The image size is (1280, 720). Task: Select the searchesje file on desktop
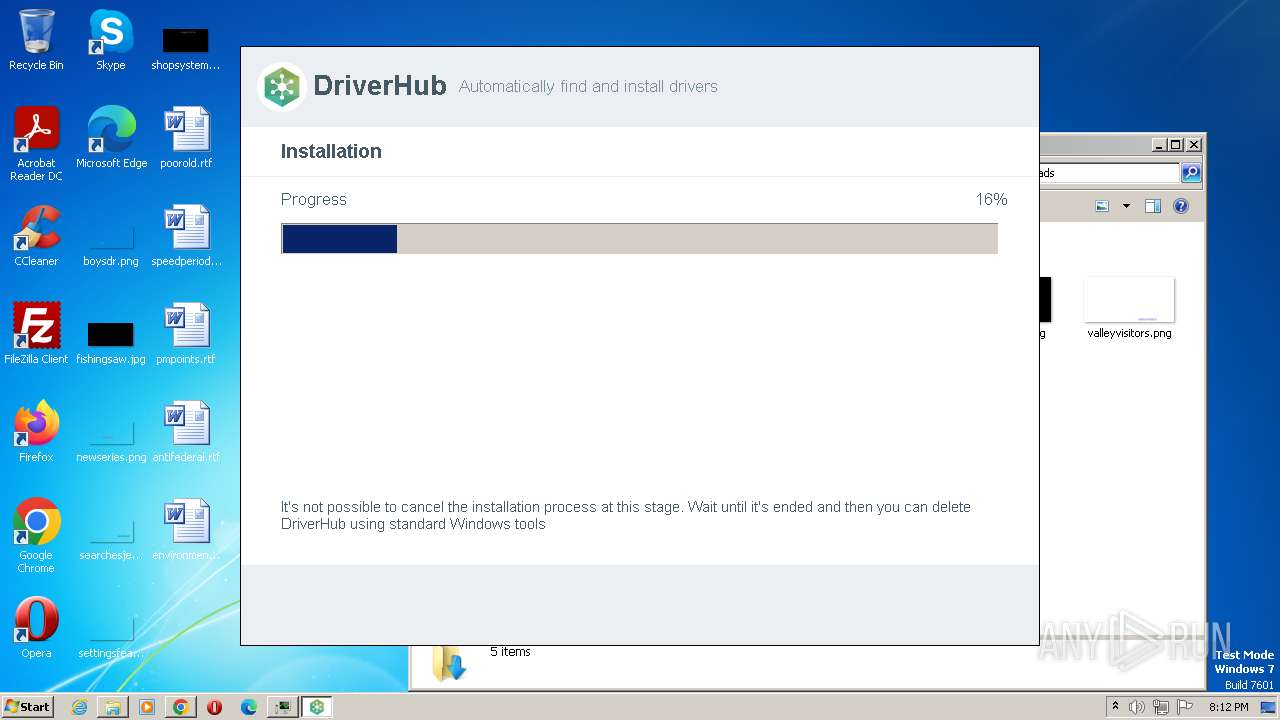tap(111, 540)
